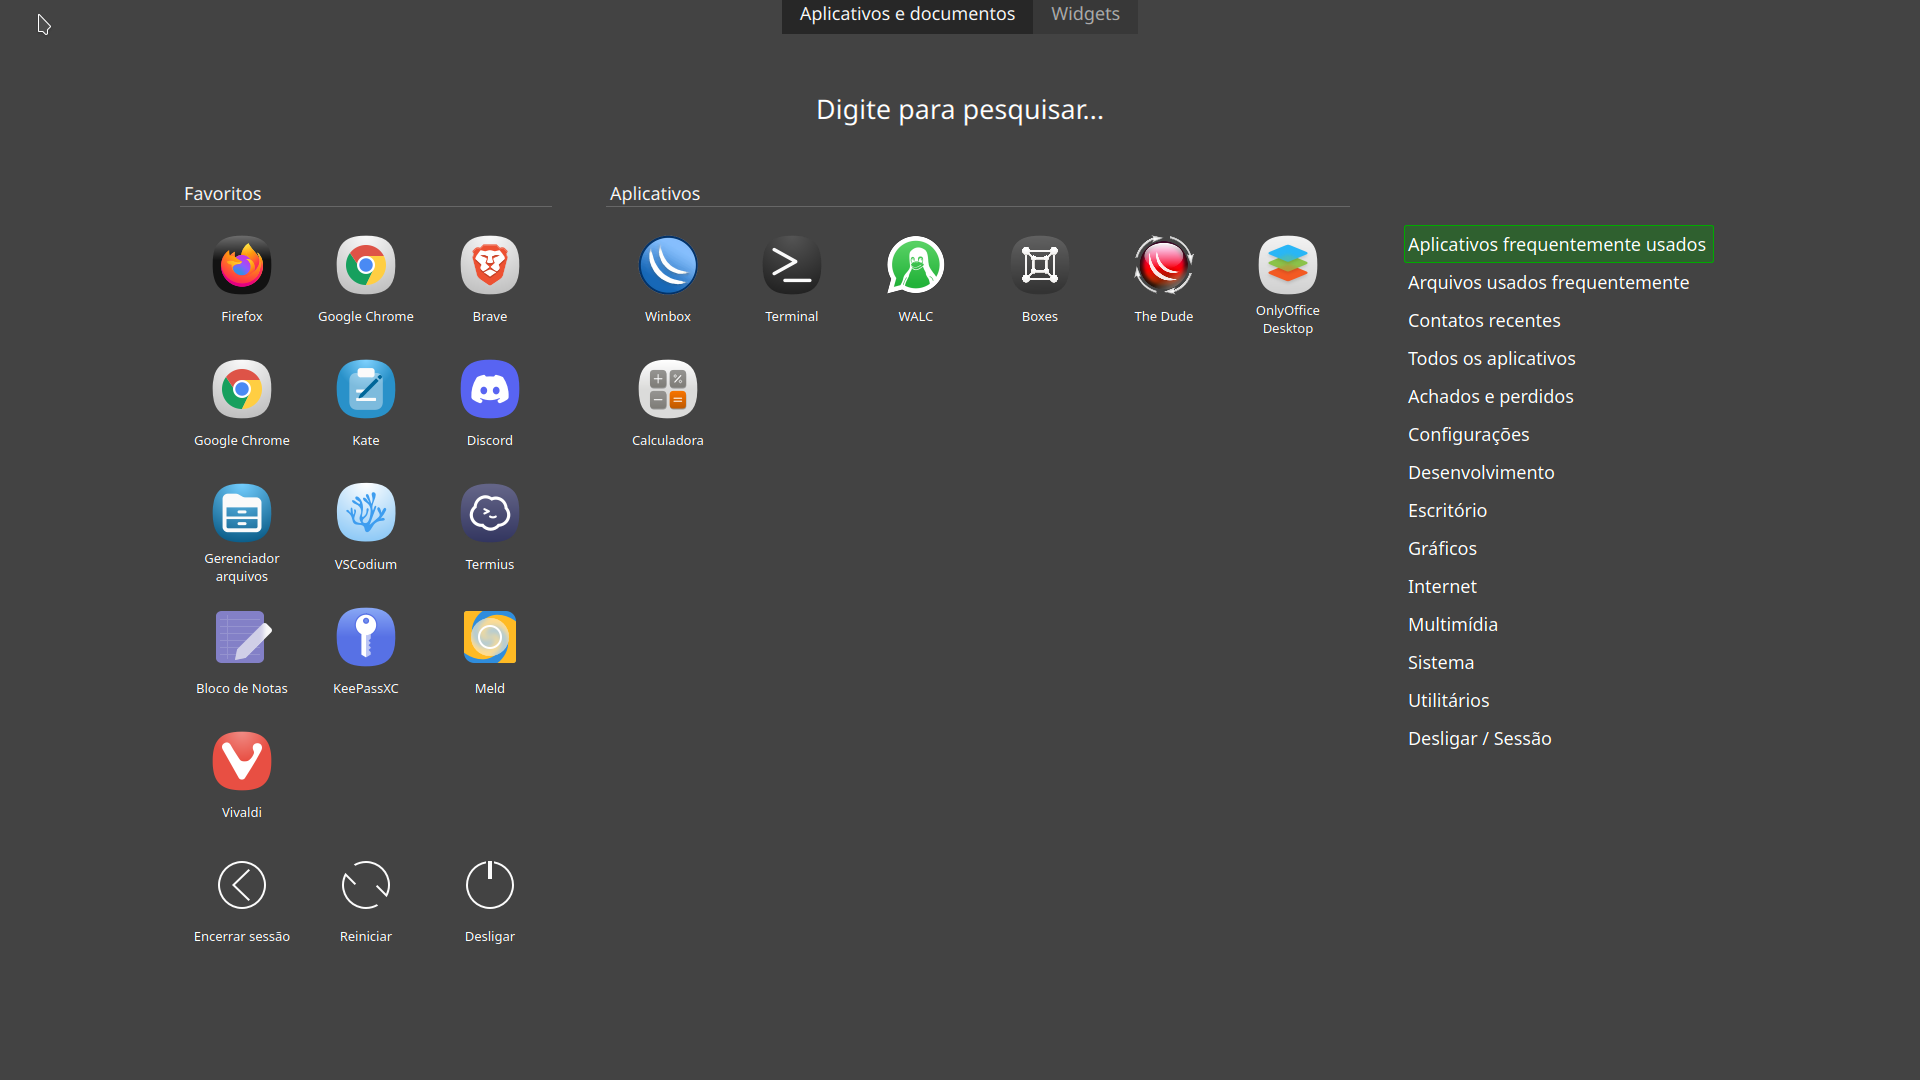Click the Desligar power icon

(x=490, y=886)
